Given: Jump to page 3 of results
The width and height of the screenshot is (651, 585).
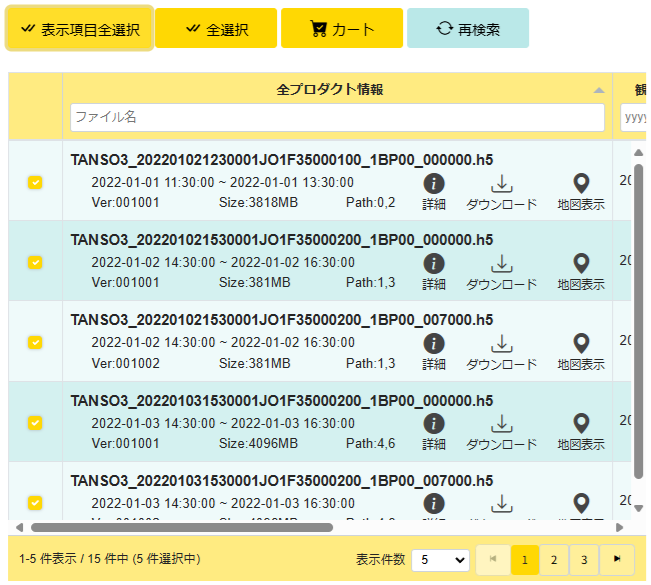Looking at the screenshot, I should coord(584,560).
